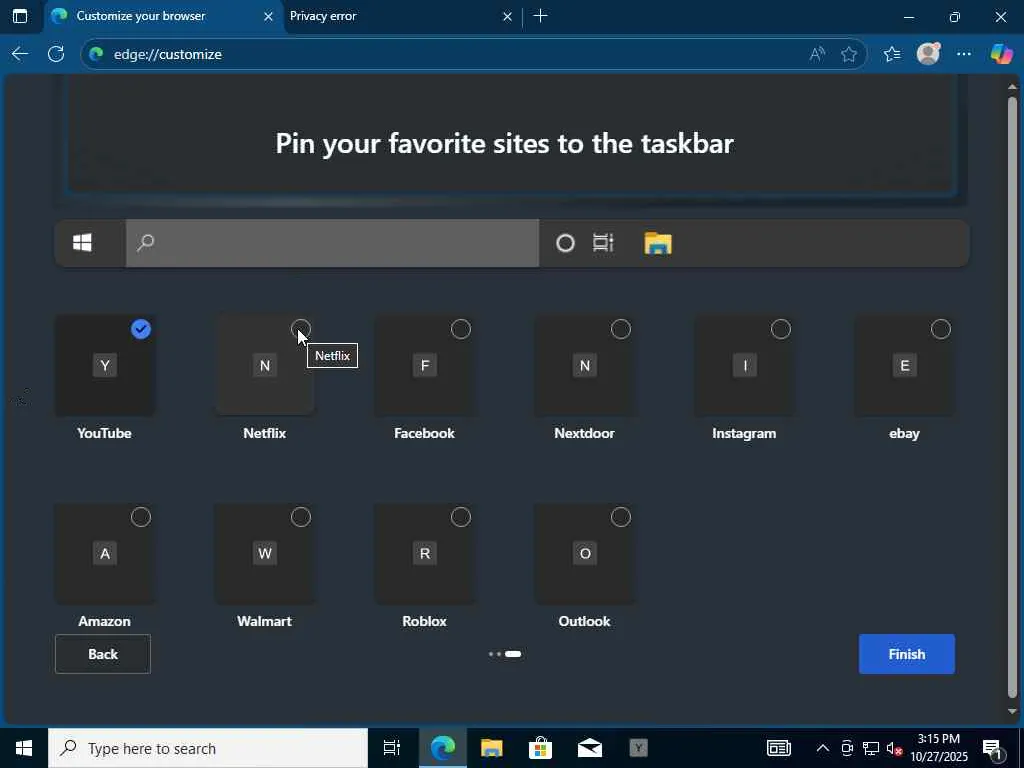Open Mail app from taskbar

589,748
